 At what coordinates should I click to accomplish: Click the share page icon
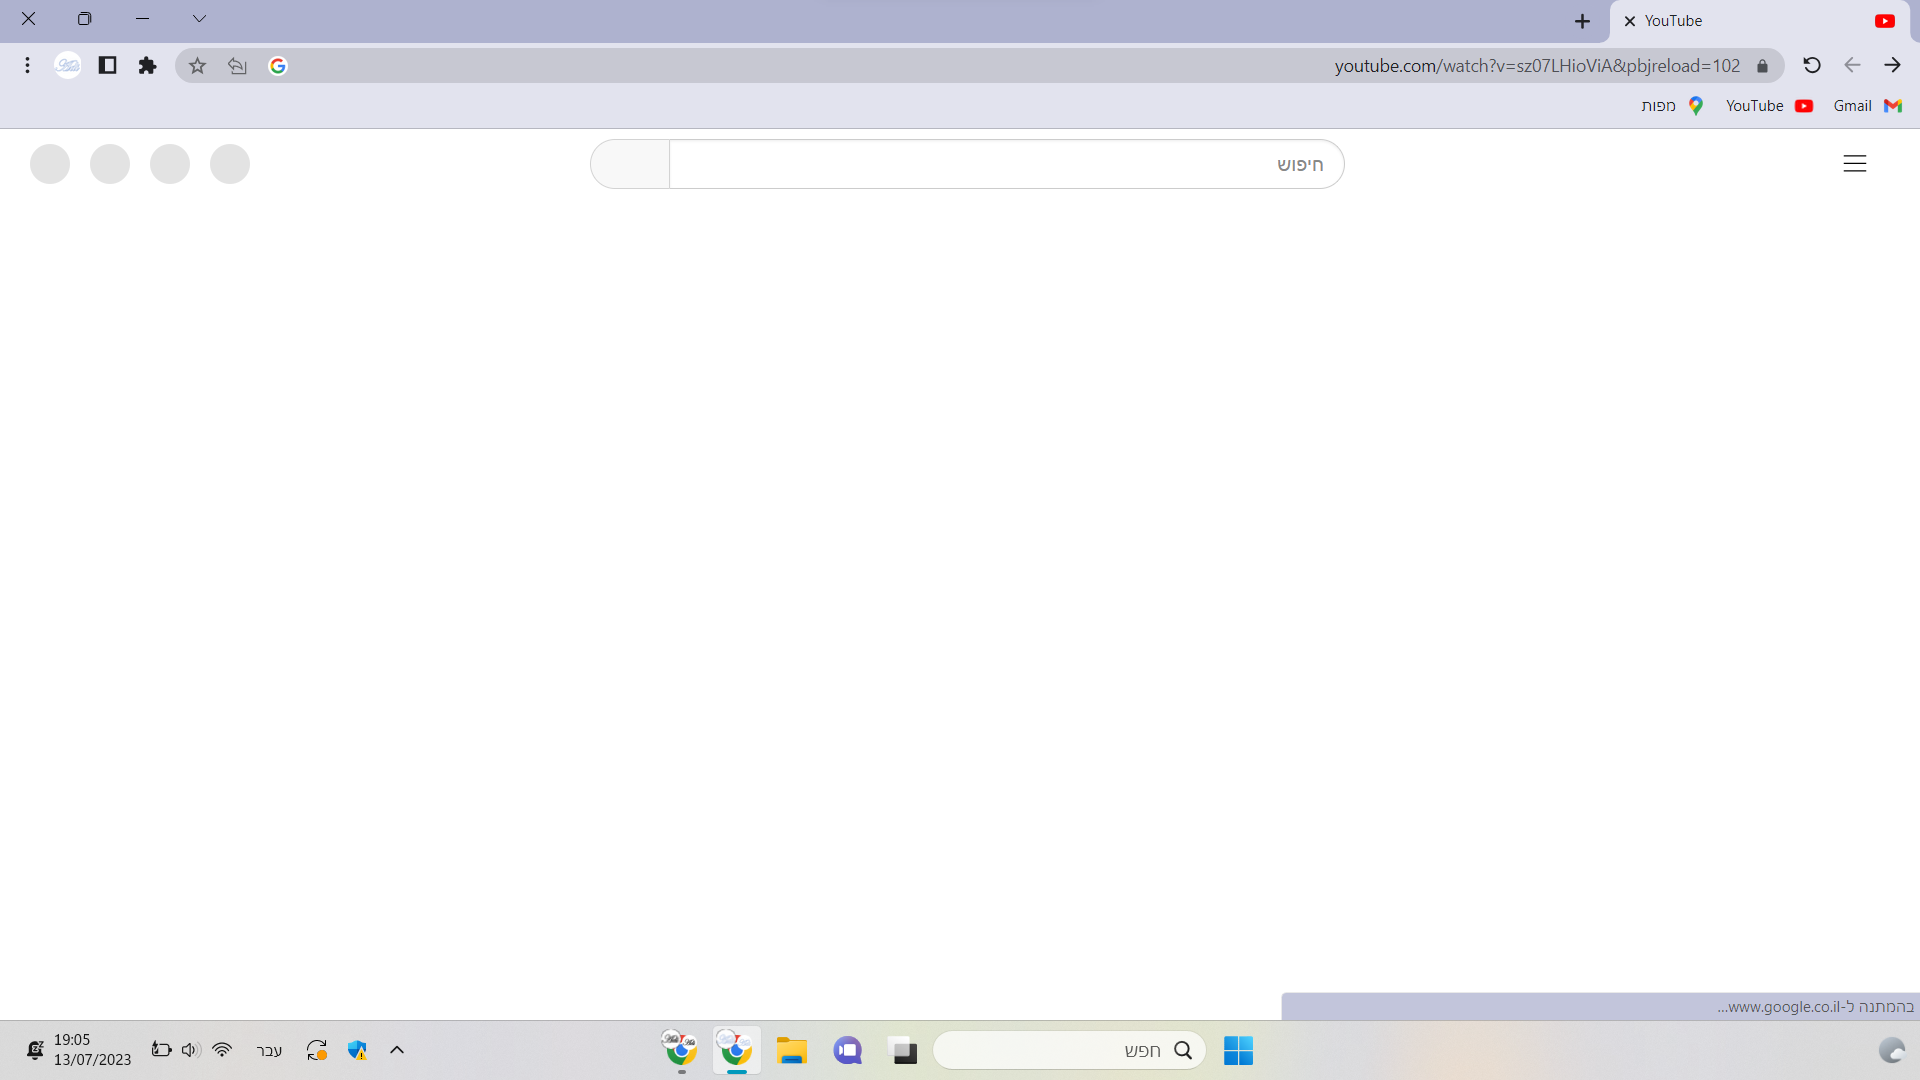click(237, 66)
